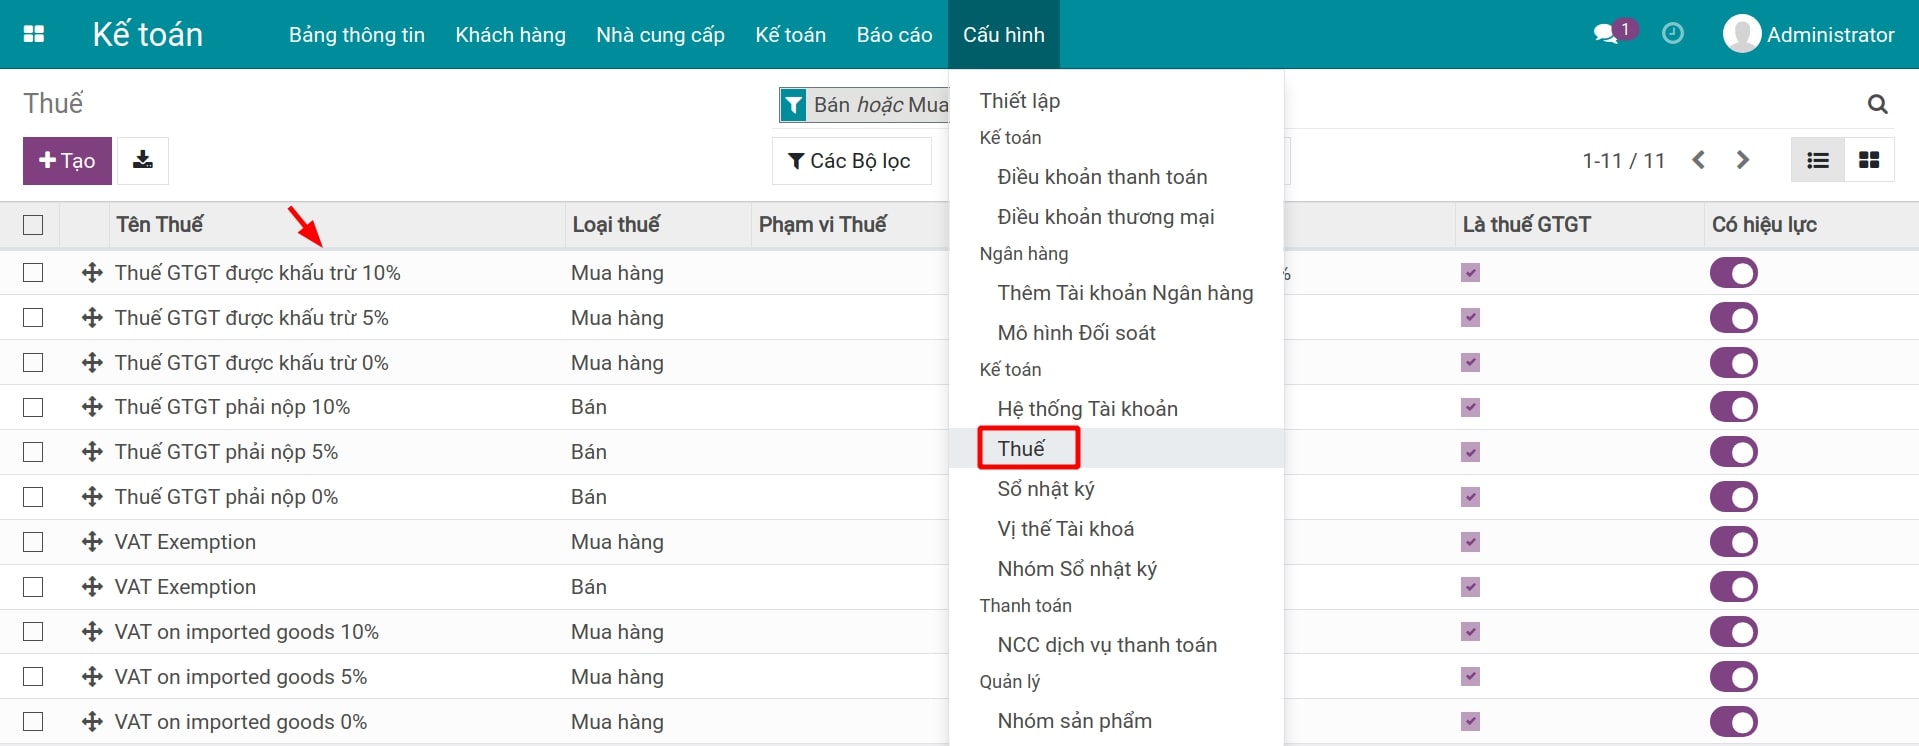Go to previous page arrow
1919x746 pixels.
click(x=1698, y=160)
